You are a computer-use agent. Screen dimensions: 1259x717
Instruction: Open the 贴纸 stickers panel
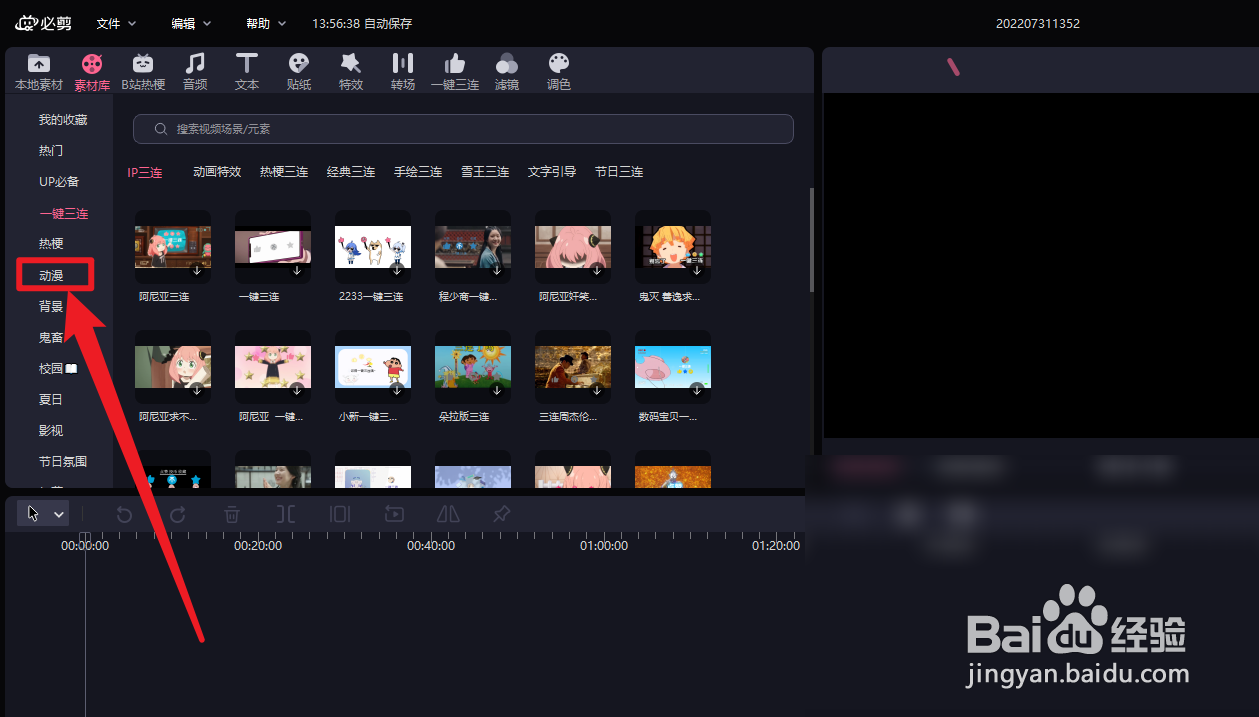click(x=299, y=72)
